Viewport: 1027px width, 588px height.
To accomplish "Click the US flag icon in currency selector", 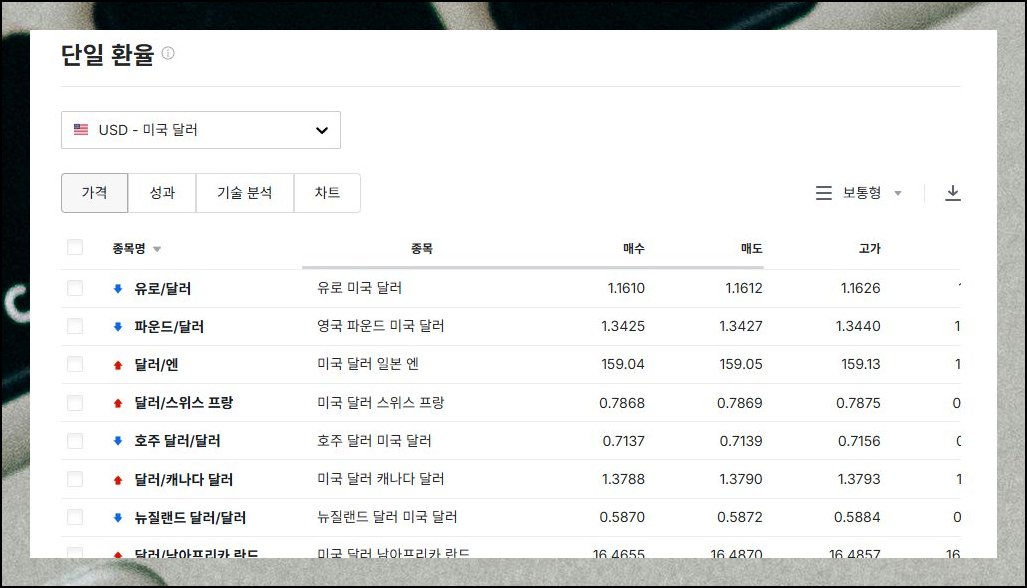I will pyautogui.click(x=81, y=130).
